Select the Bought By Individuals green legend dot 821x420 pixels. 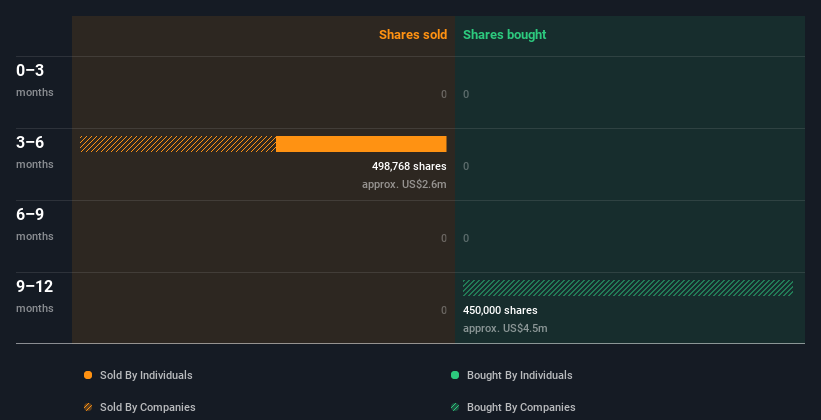point(455,375)
